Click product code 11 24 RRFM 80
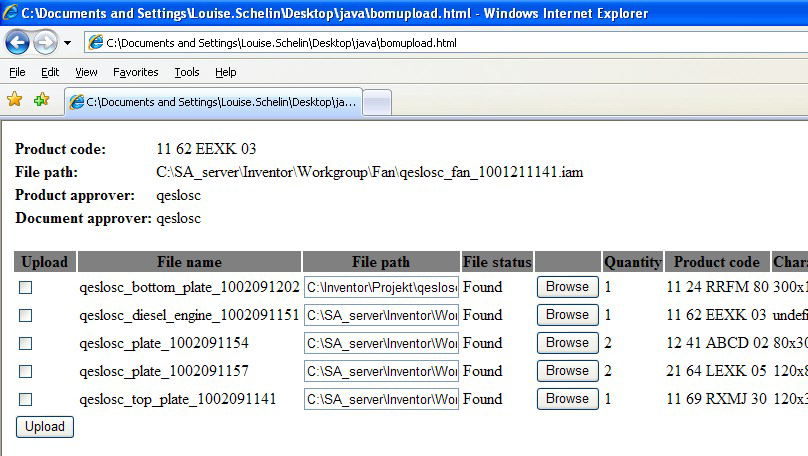The height and width of the screenshot is (456, 808). 717,287
